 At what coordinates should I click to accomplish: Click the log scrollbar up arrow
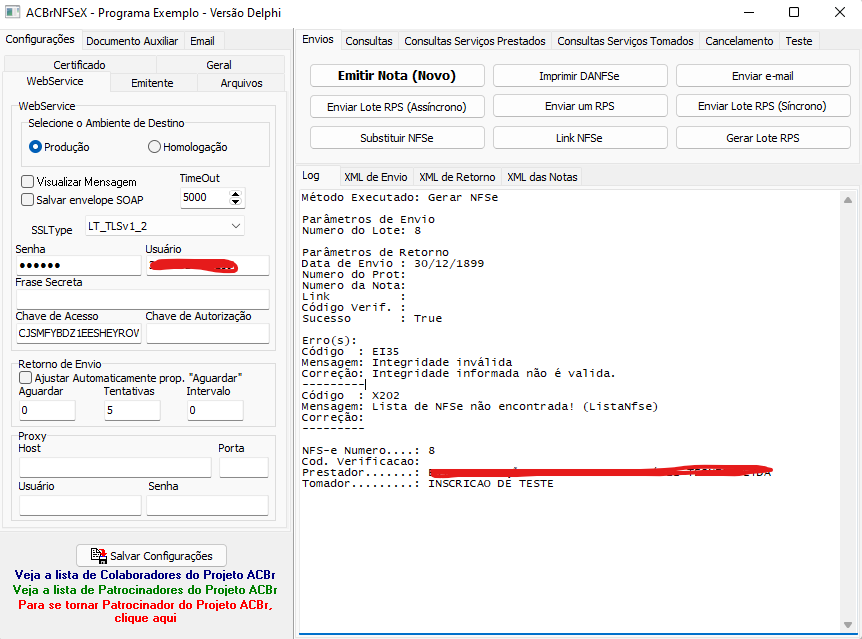point(848,200)
